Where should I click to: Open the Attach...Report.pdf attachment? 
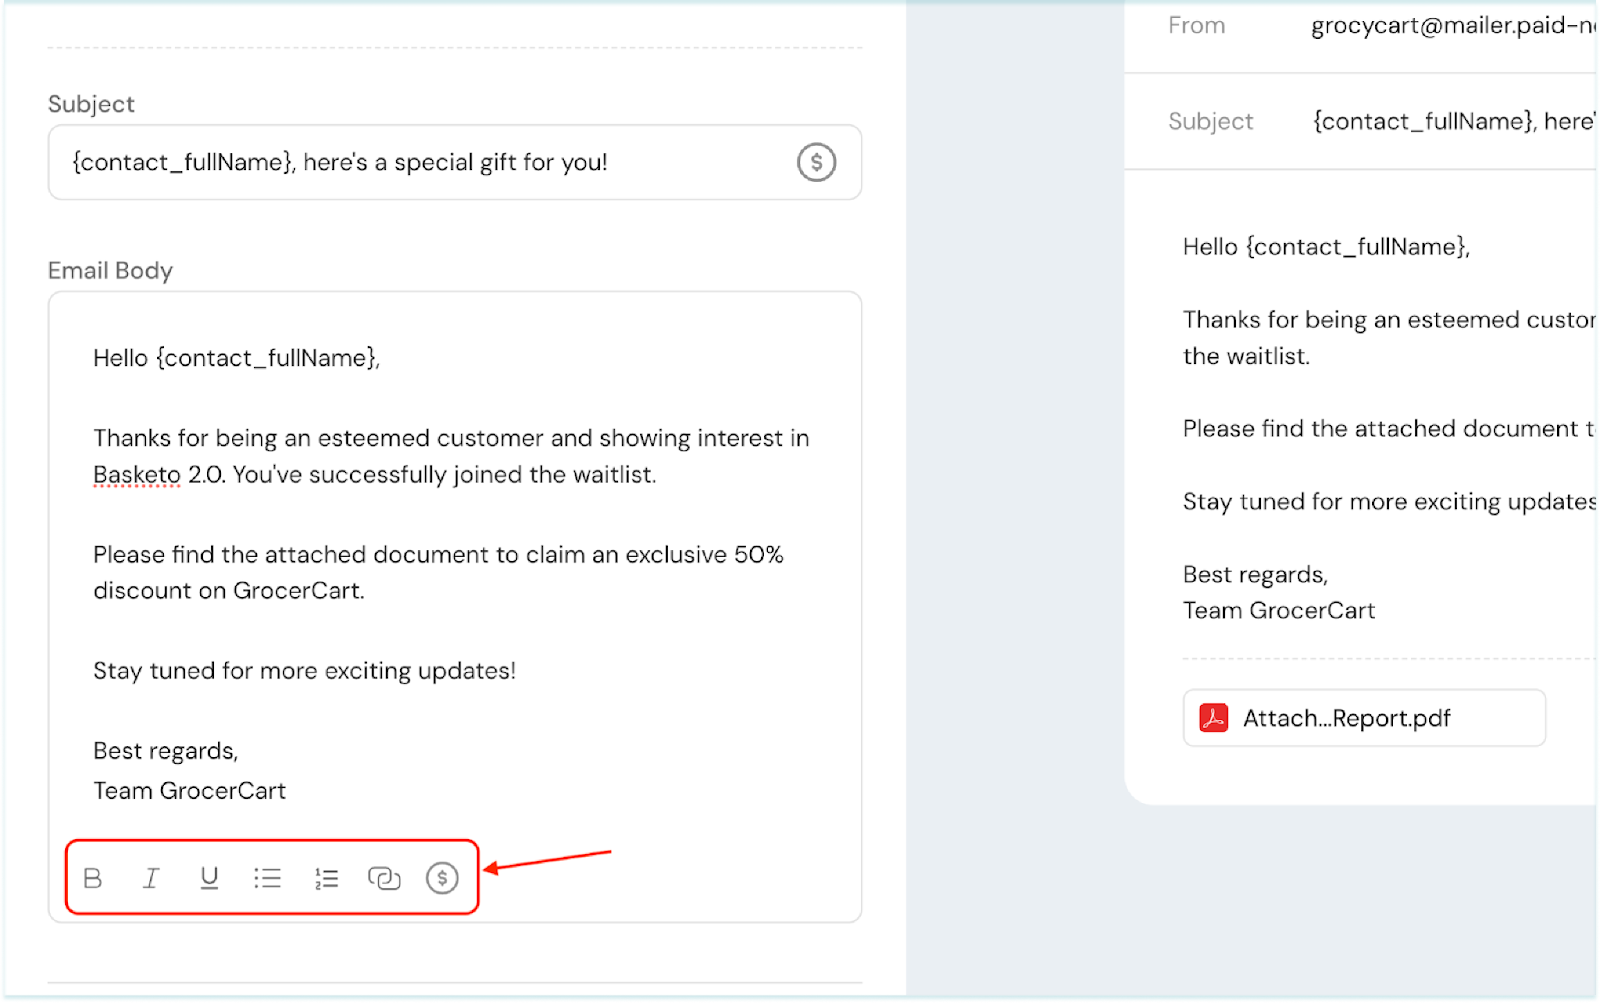pyautogui.click(x=1346, y=718)
